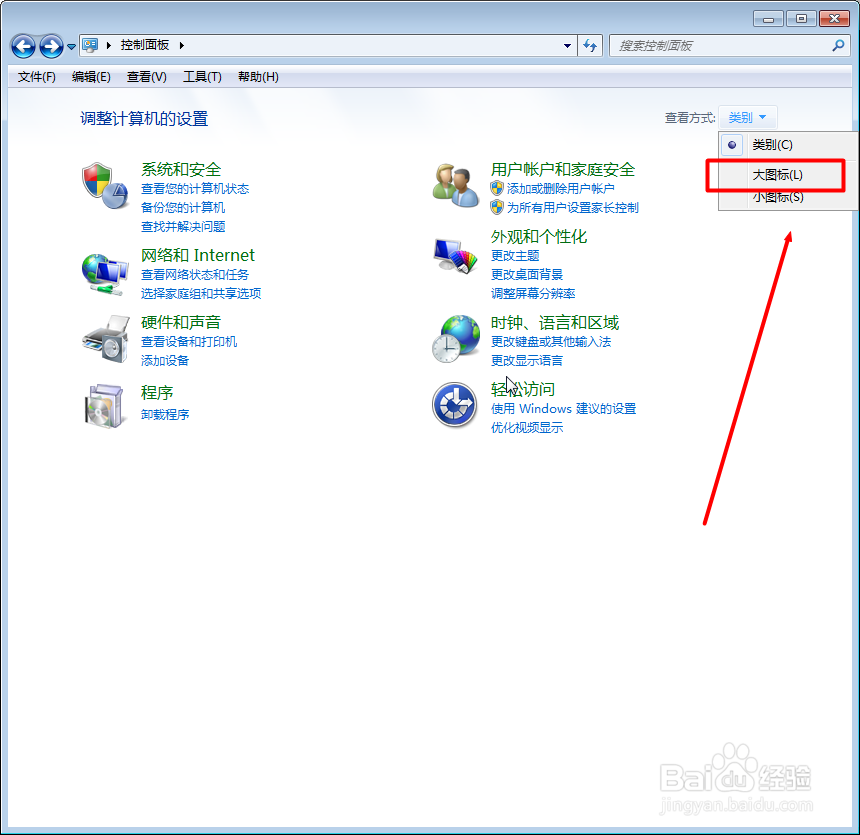Focus the 搜索控制面板 search field
The width and height of the screenshot is (860, 835).
tap(721, 46)
